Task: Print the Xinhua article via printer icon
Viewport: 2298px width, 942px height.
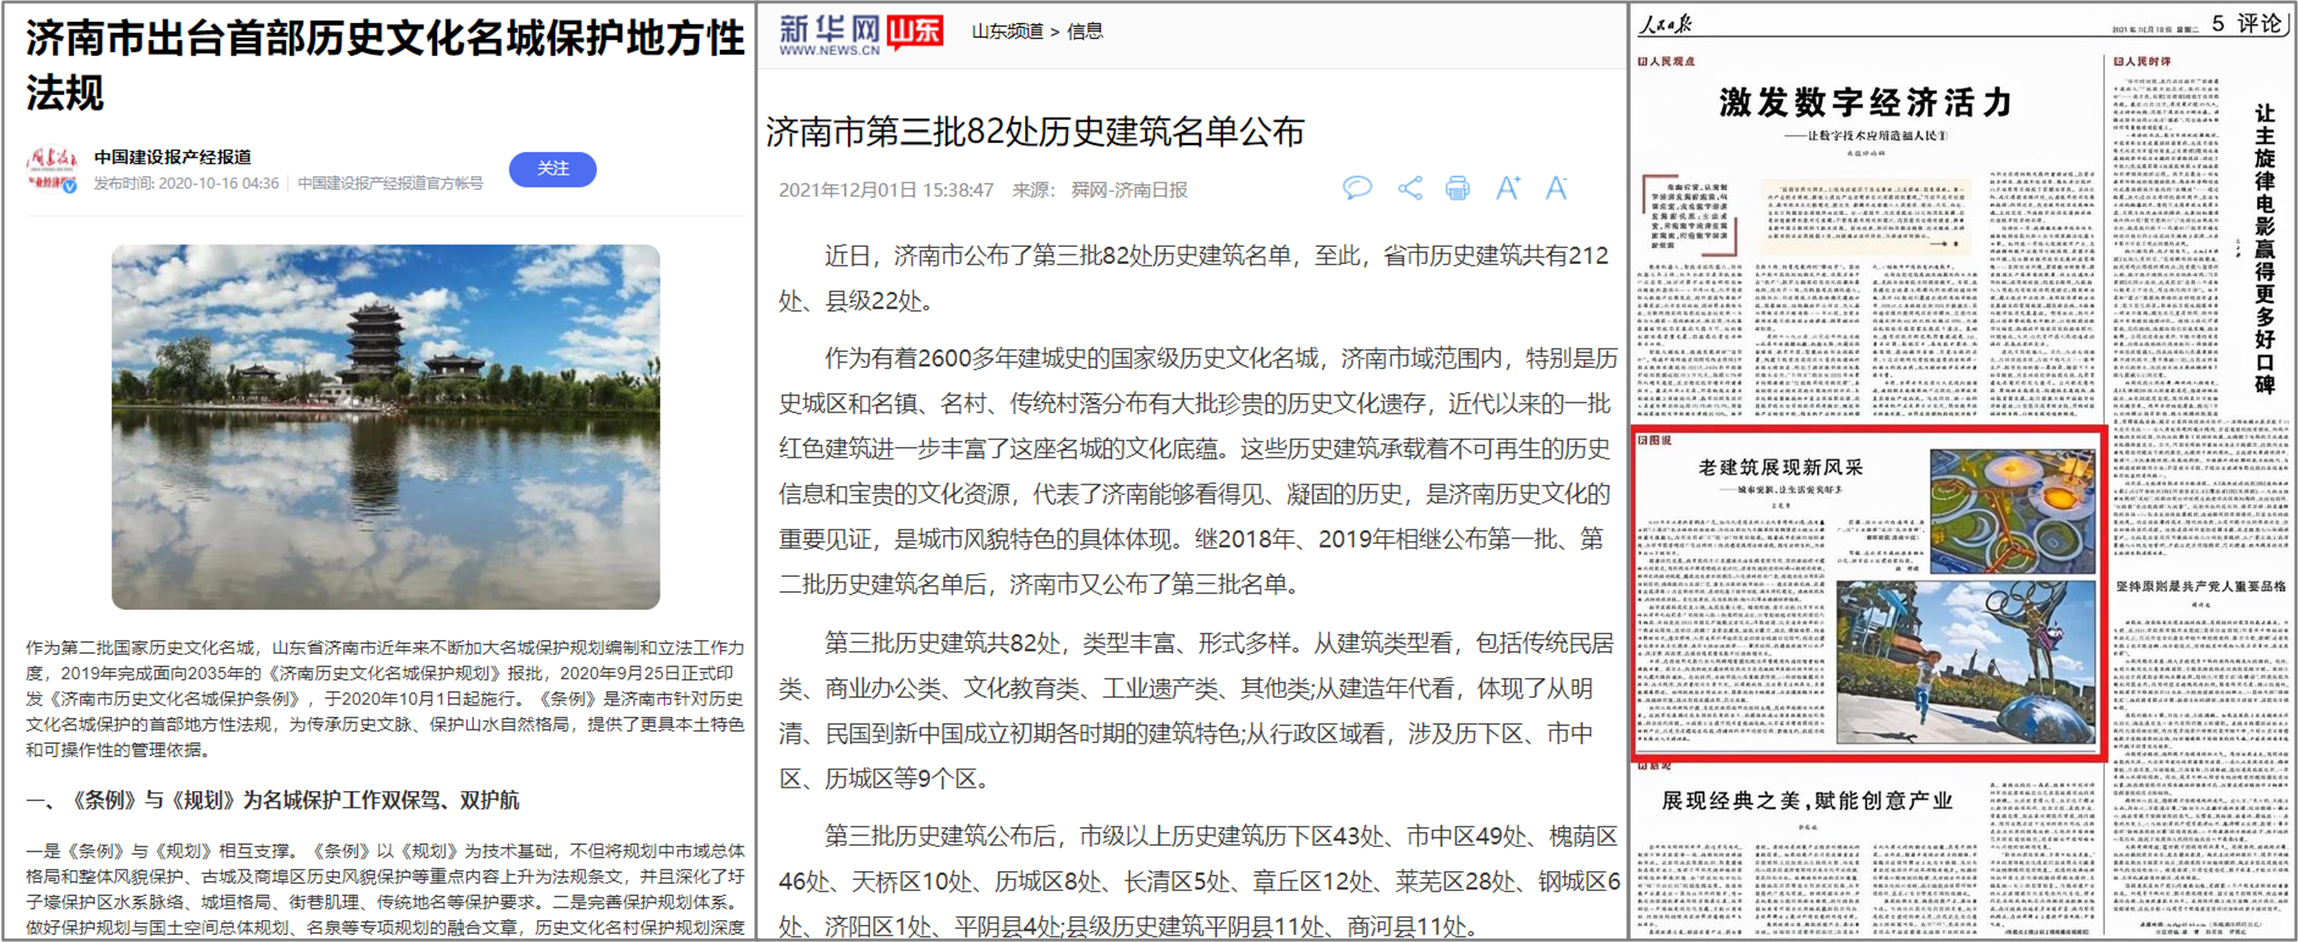Action: click(1458, 188)
